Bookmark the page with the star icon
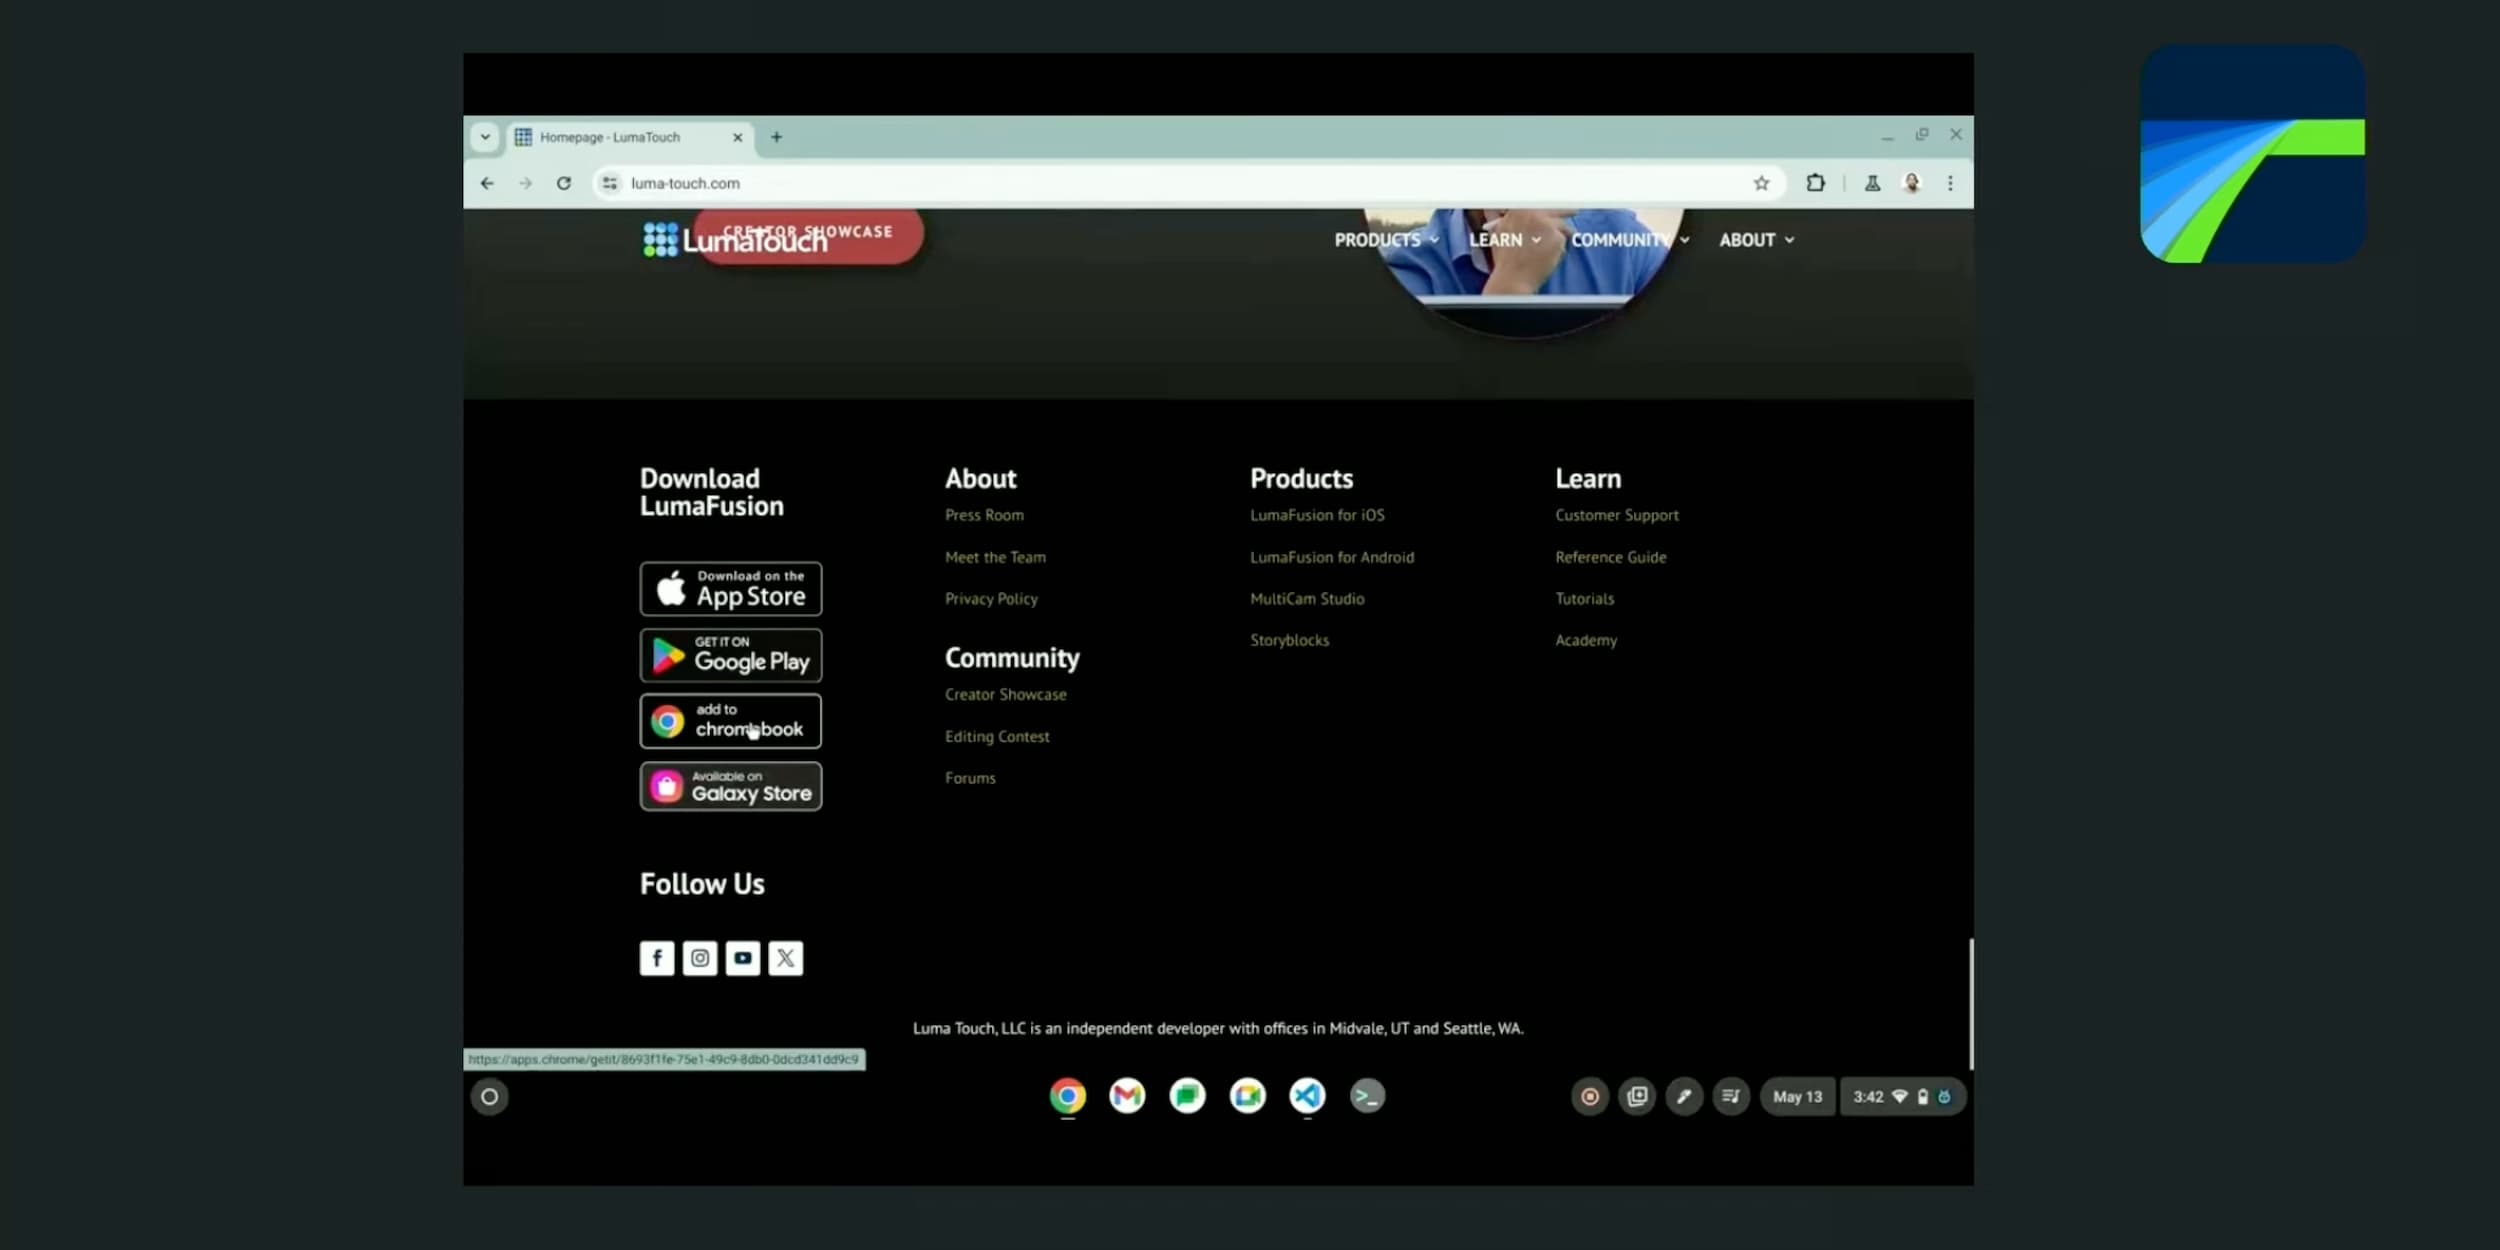 click(1761, 183)
